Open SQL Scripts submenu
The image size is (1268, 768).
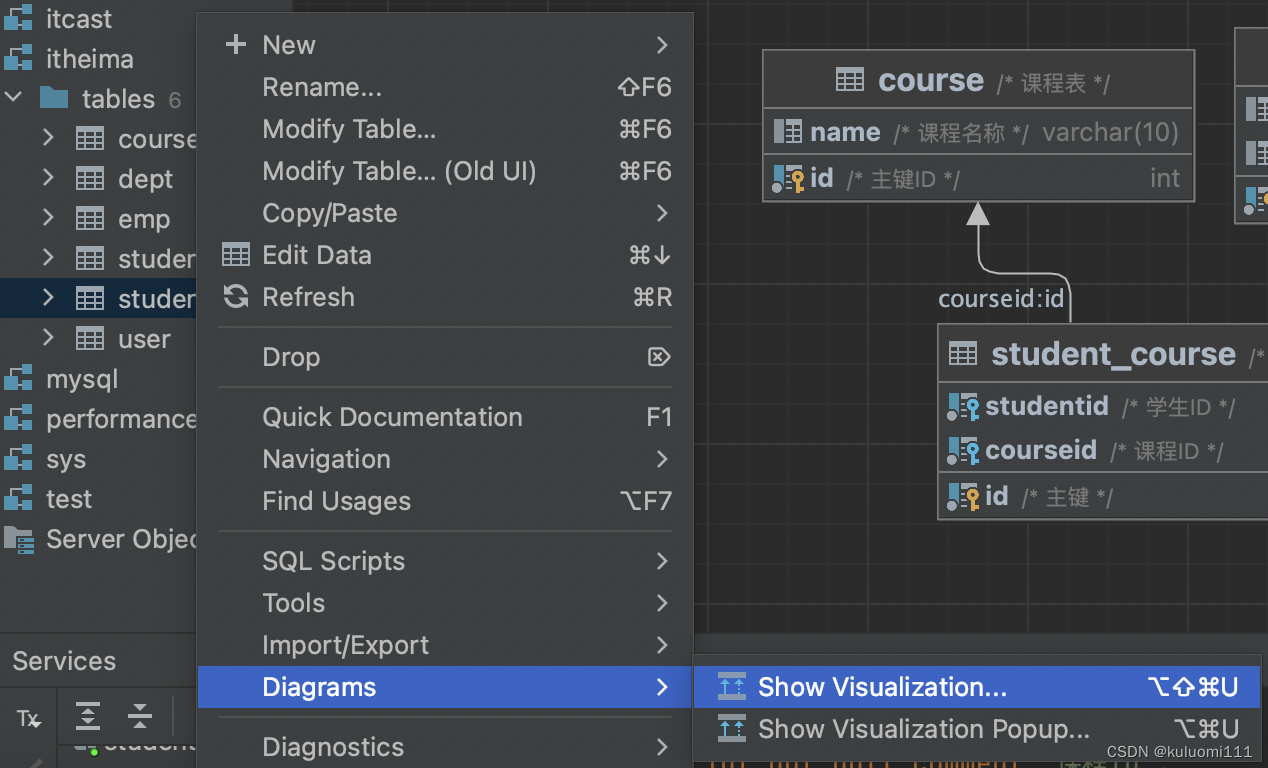(445, 561)
